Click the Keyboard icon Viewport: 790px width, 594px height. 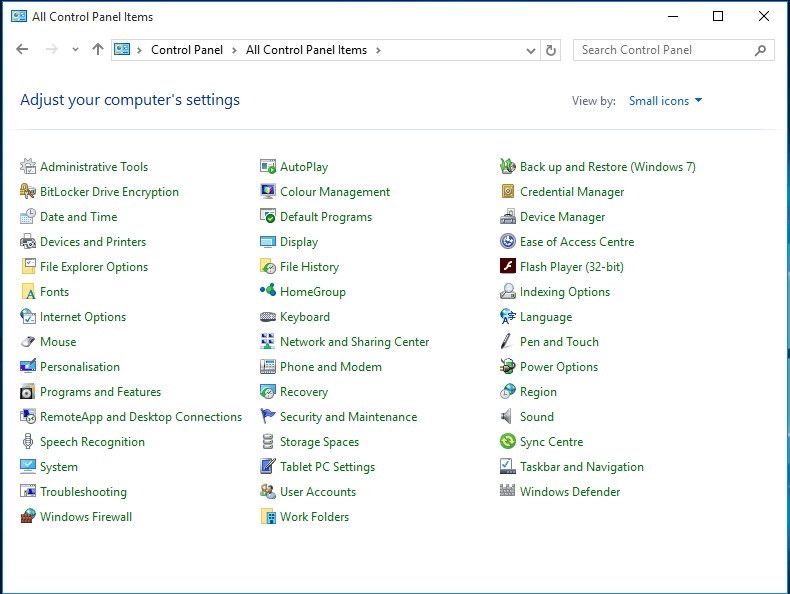point(268,316)
